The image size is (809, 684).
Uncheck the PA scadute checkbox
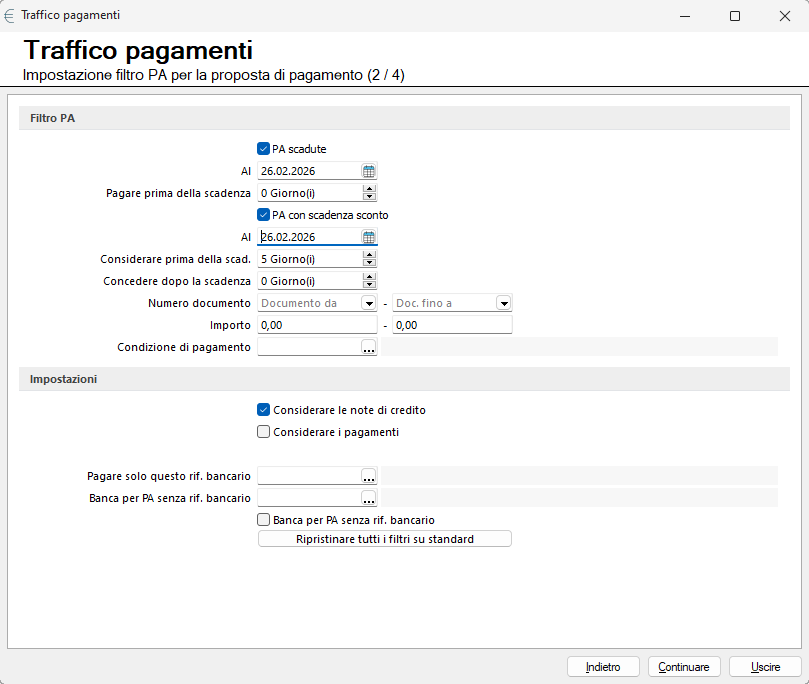click(x=264, y=149)
